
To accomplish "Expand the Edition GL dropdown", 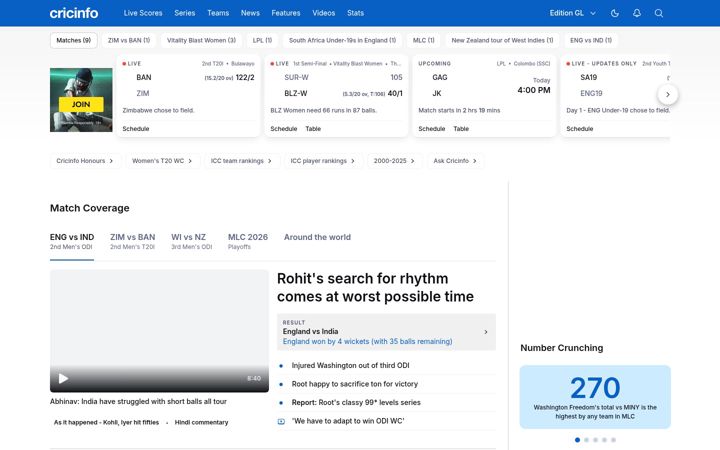I will tap(573, 13).
